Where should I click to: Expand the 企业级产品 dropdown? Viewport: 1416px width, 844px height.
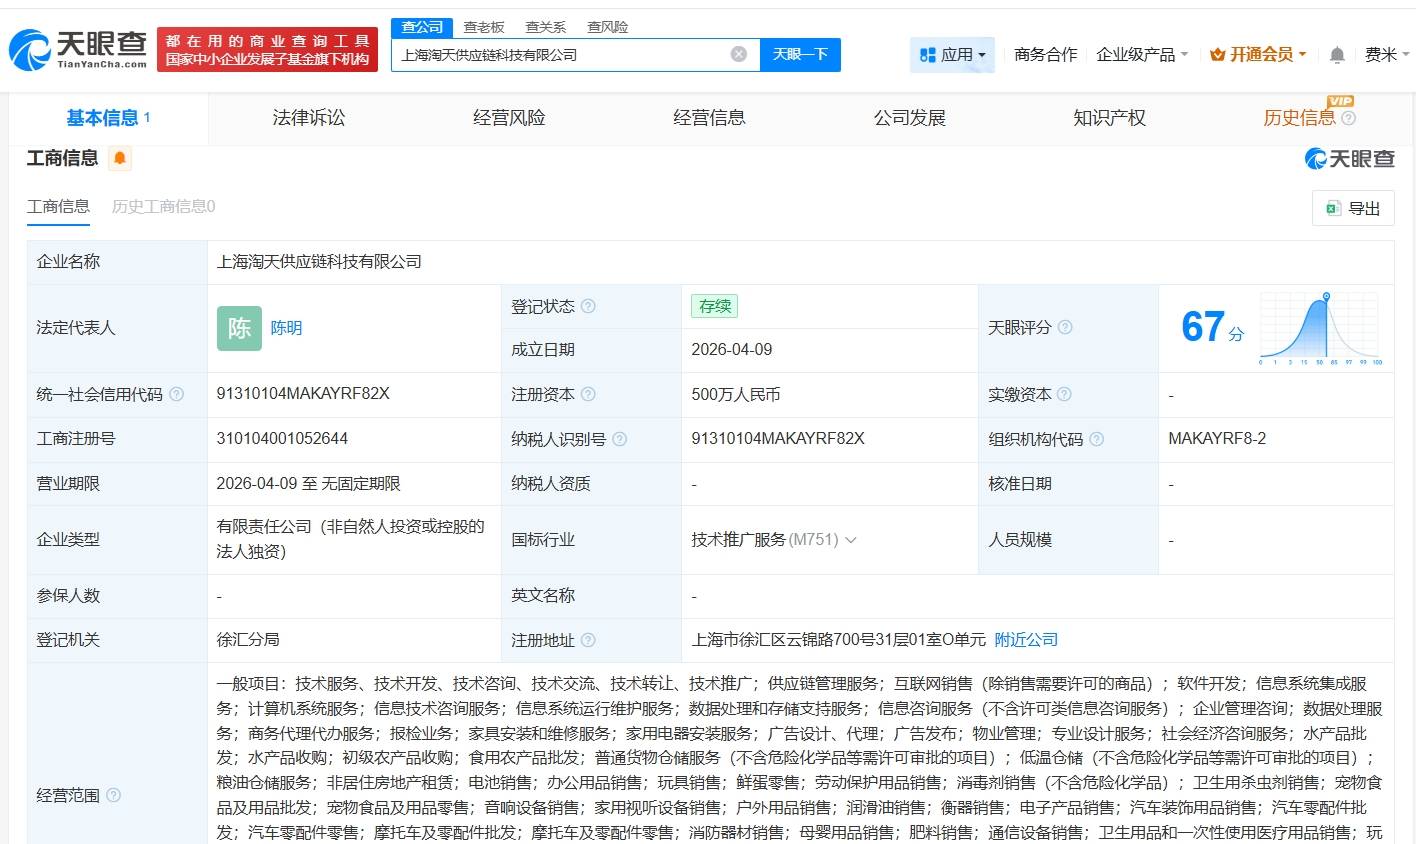coord(1142,54)
